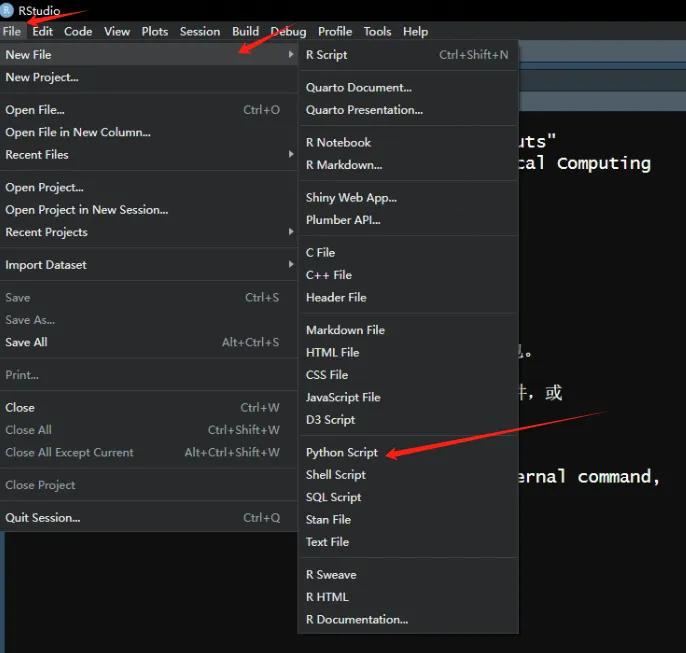686x653 pixels.
Task: Open the Help menu
Action: [x=415, y=31]
